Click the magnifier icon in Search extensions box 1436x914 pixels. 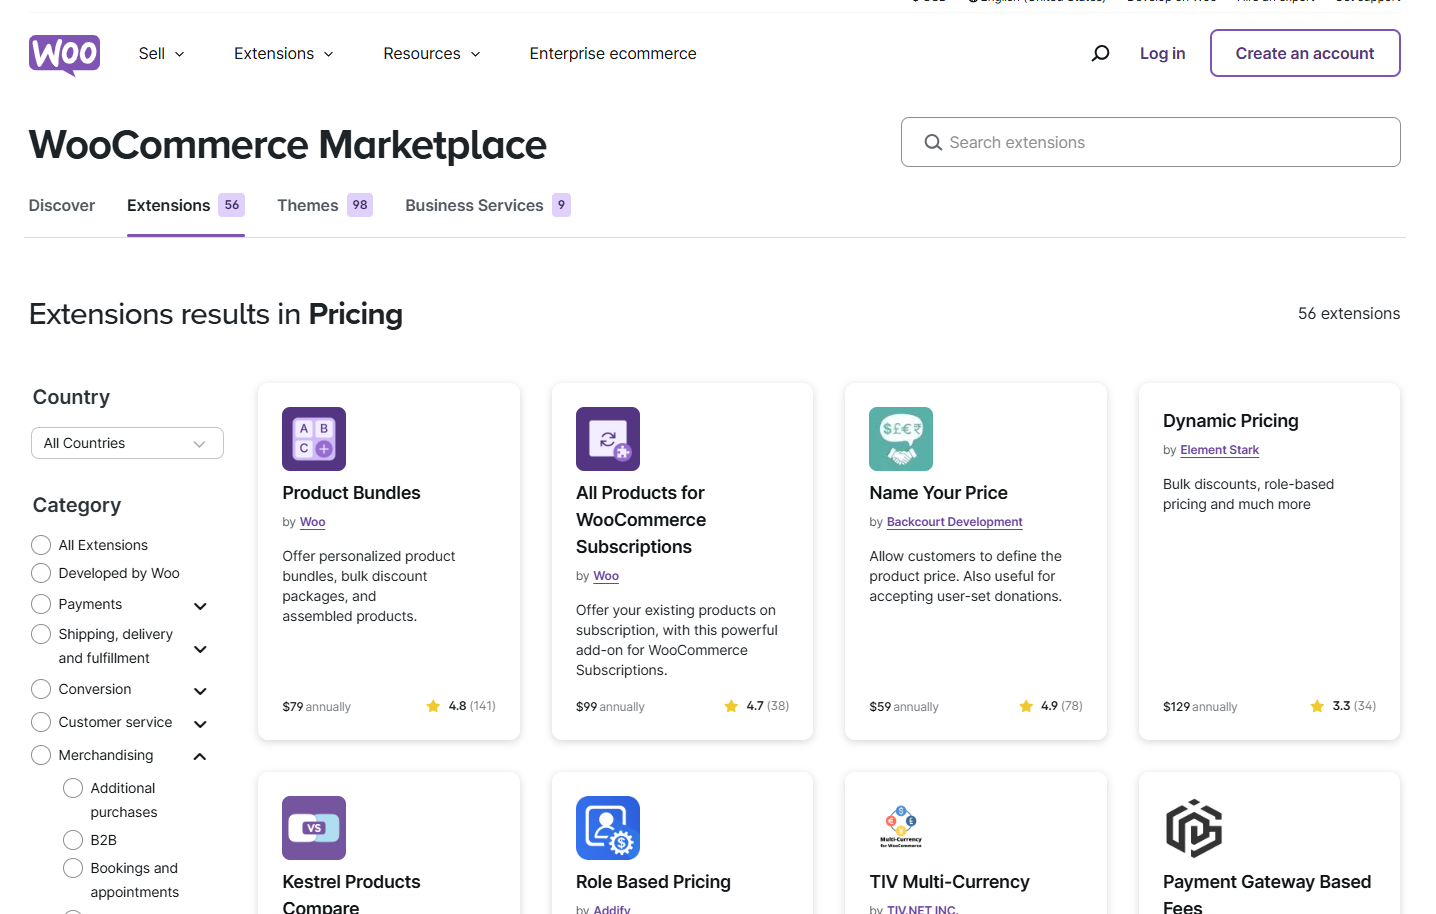933,142
